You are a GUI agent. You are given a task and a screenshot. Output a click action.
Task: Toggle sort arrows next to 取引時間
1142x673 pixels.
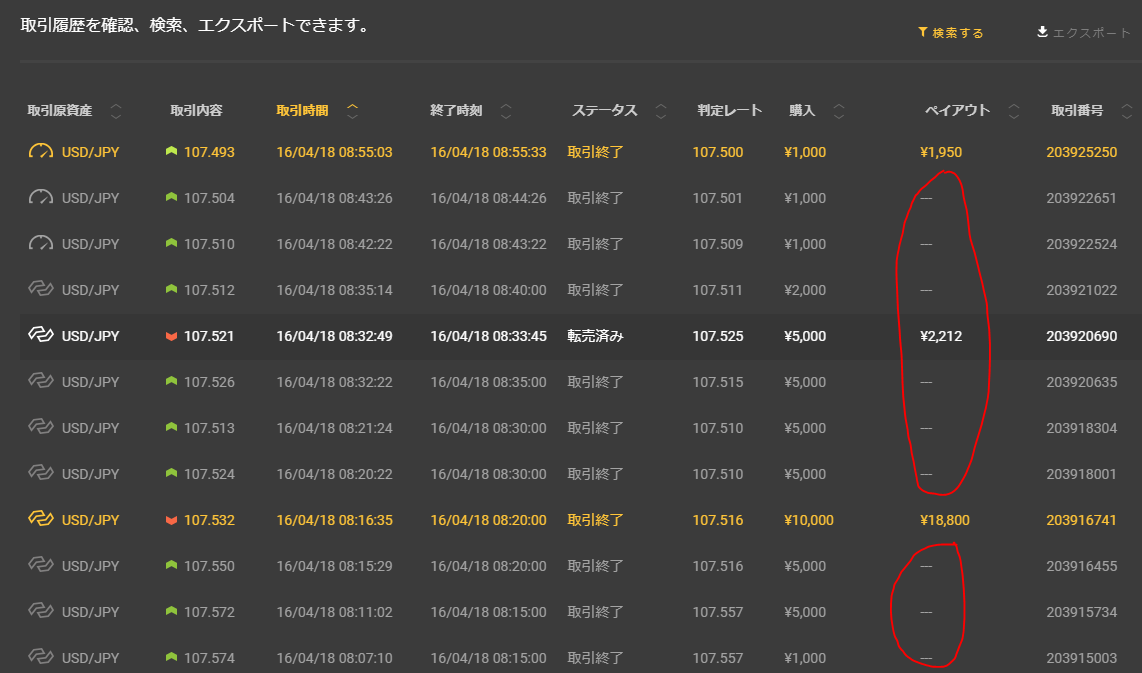click(352, 111)
